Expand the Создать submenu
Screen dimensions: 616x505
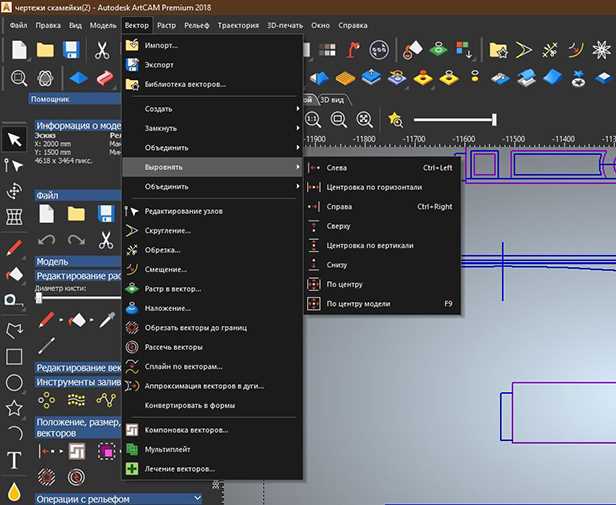pyautogui.click(x=212, y=109)
